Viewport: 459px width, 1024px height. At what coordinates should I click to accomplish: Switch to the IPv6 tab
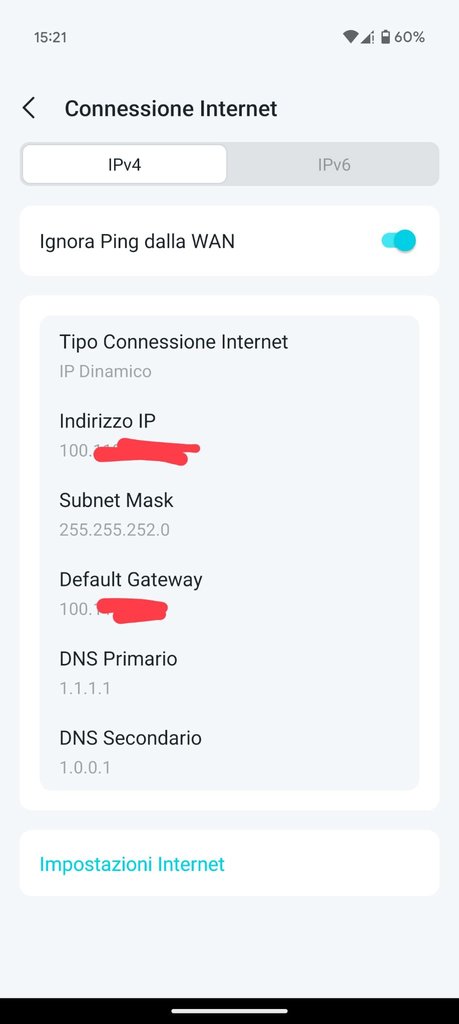click(x=334, y=165)
